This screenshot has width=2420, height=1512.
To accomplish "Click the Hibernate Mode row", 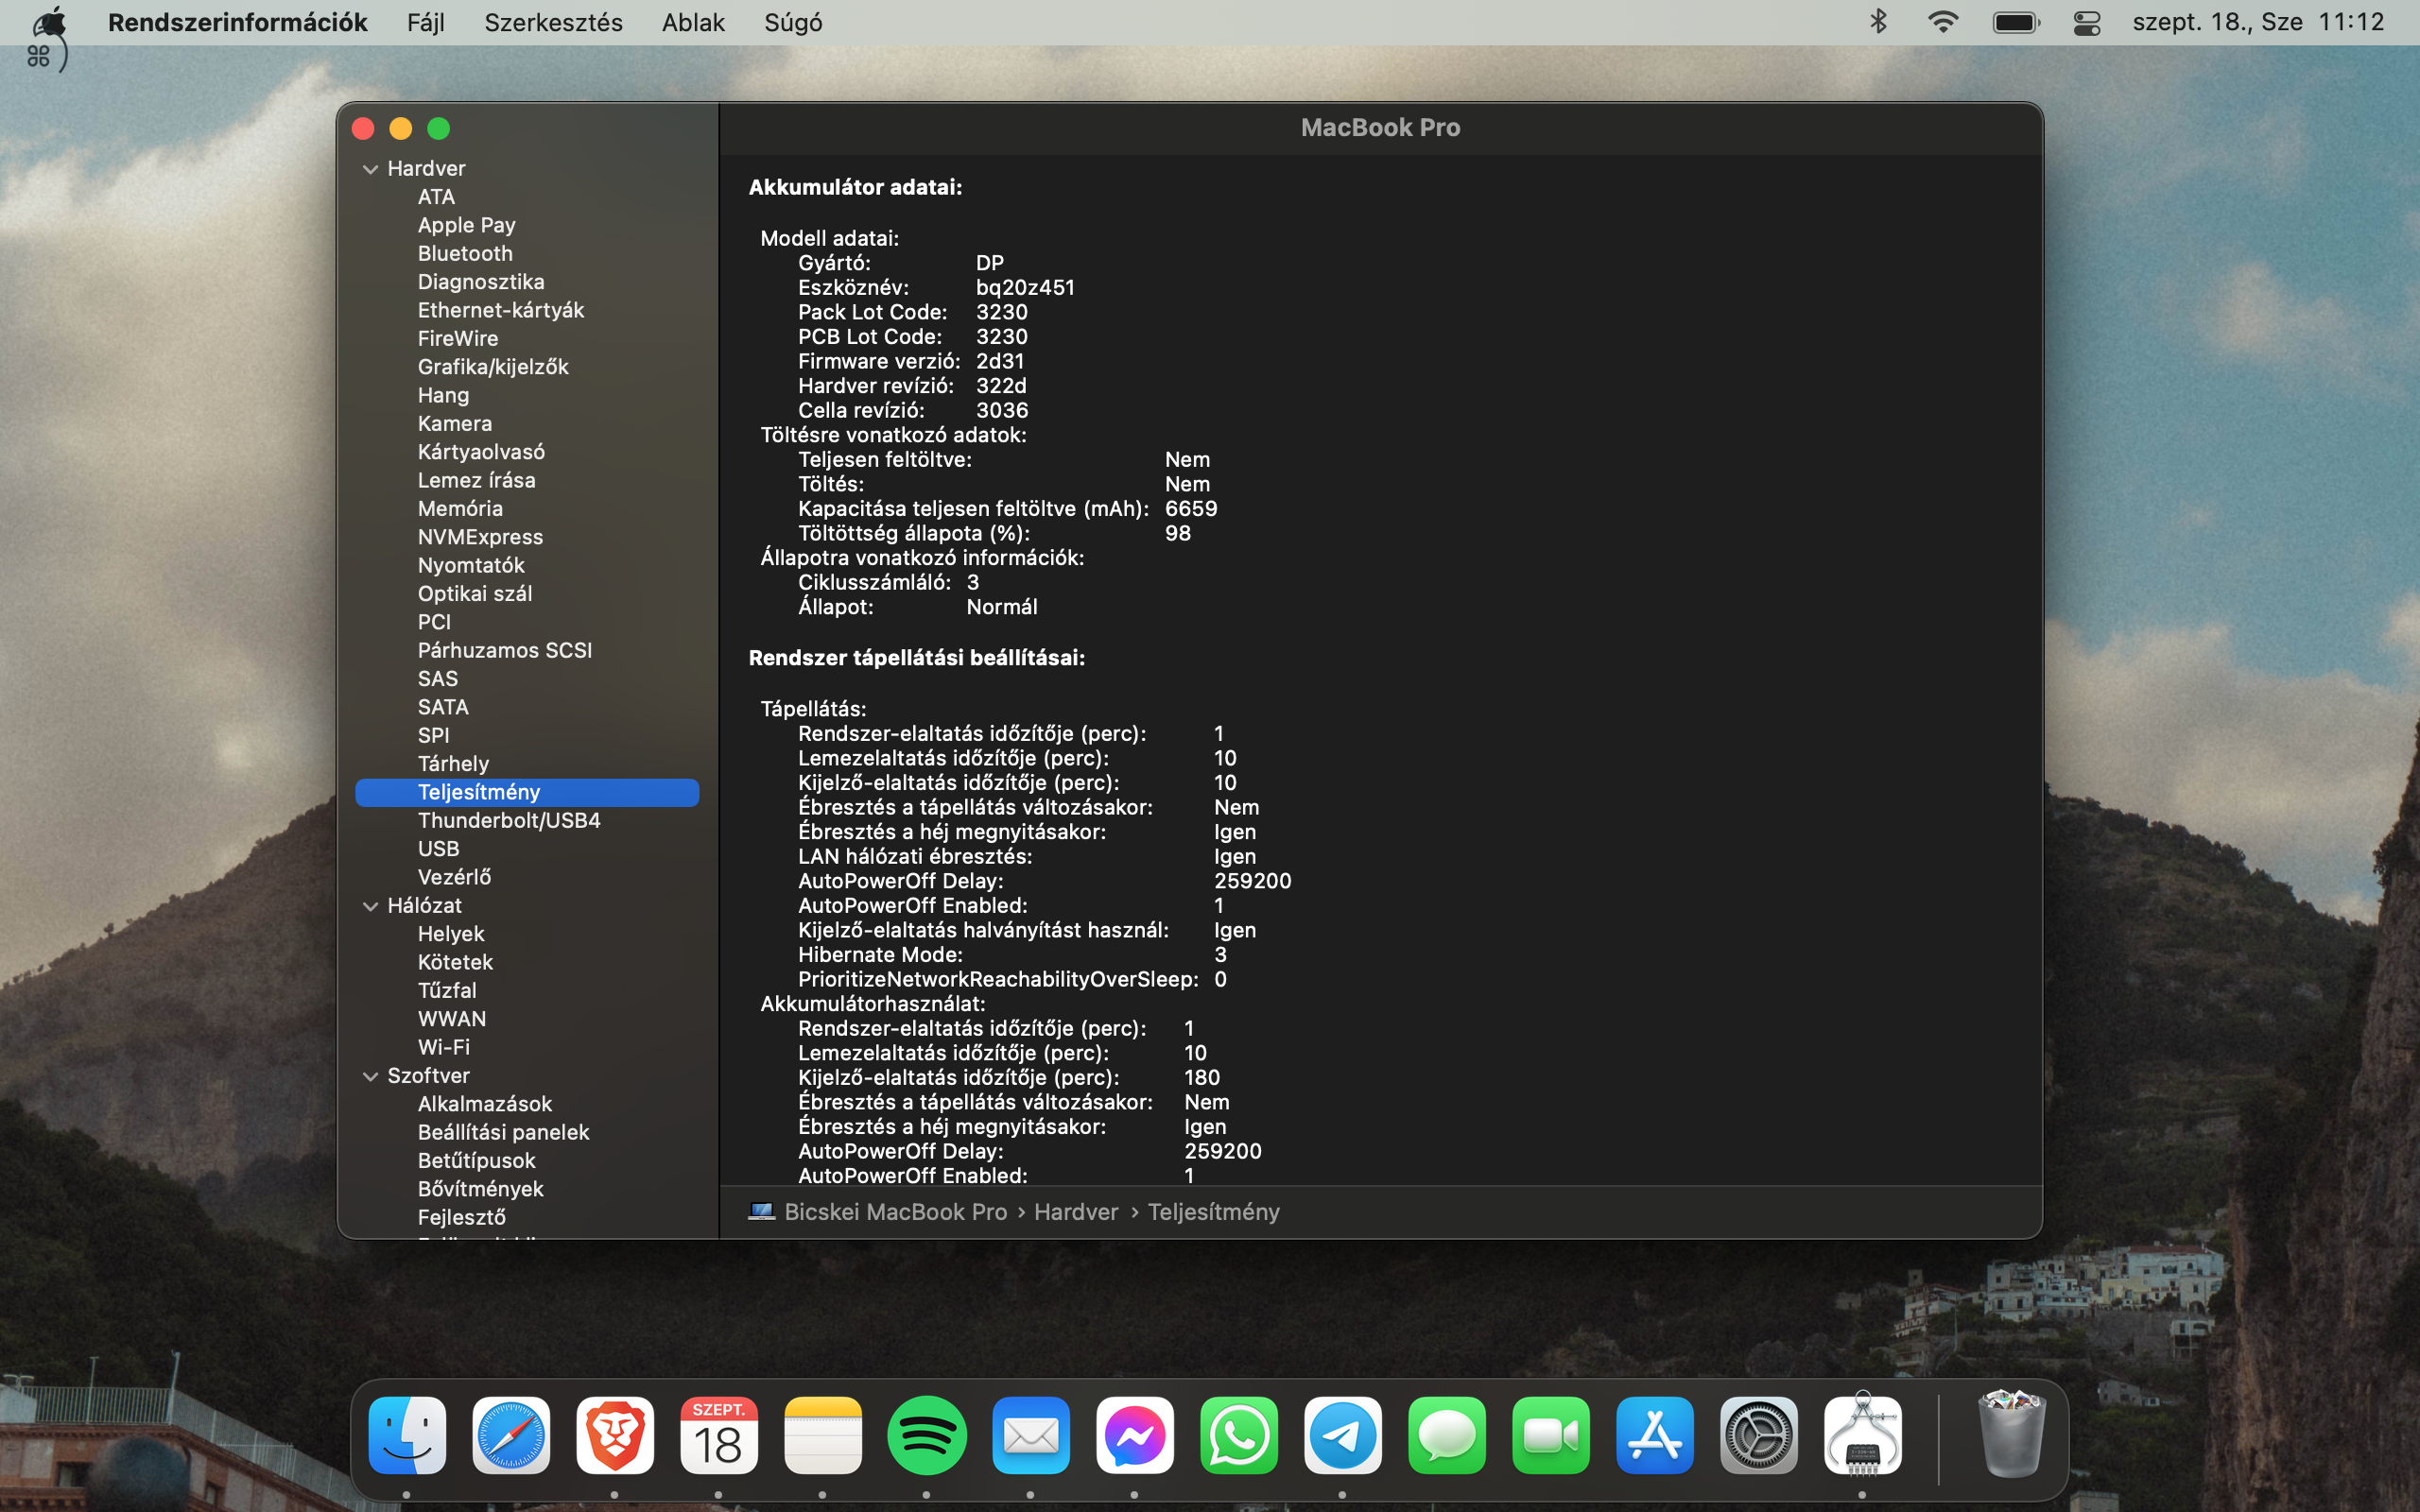I will (1012, 955).
